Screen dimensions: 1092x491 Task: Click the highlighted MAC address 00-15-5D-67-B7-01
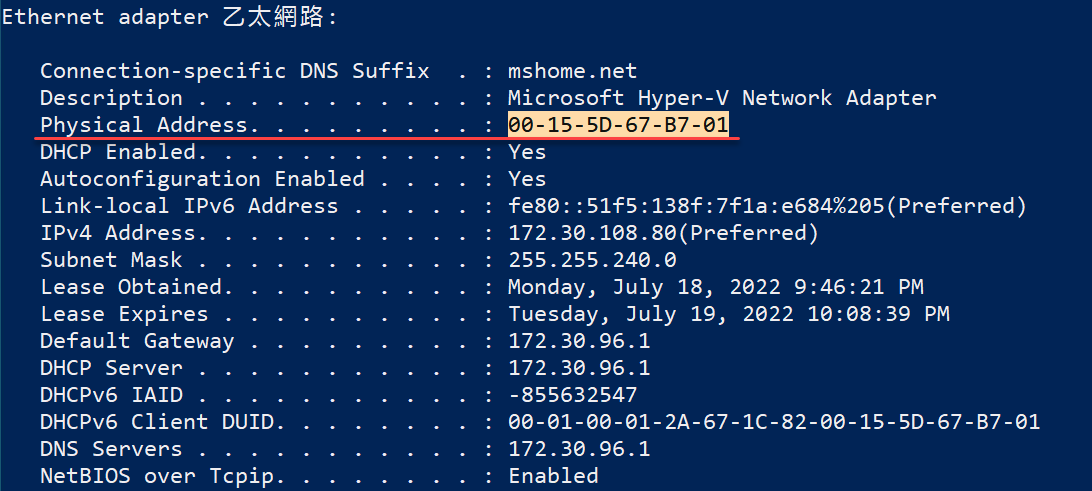618,125
